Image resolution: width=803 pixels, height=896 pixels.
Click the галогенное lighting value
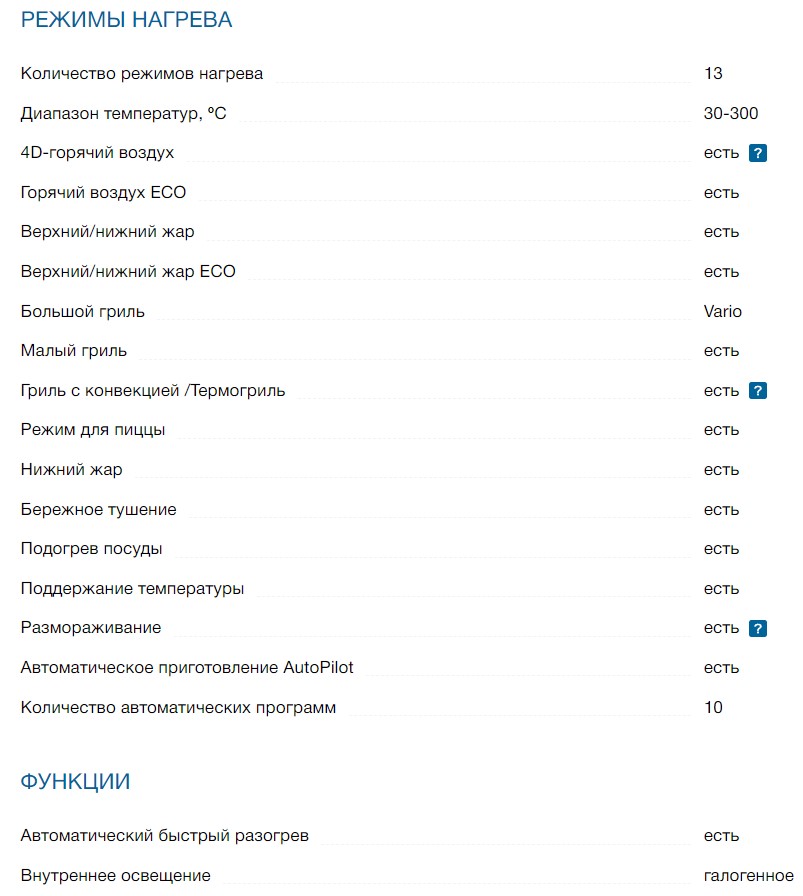point(749,876)
